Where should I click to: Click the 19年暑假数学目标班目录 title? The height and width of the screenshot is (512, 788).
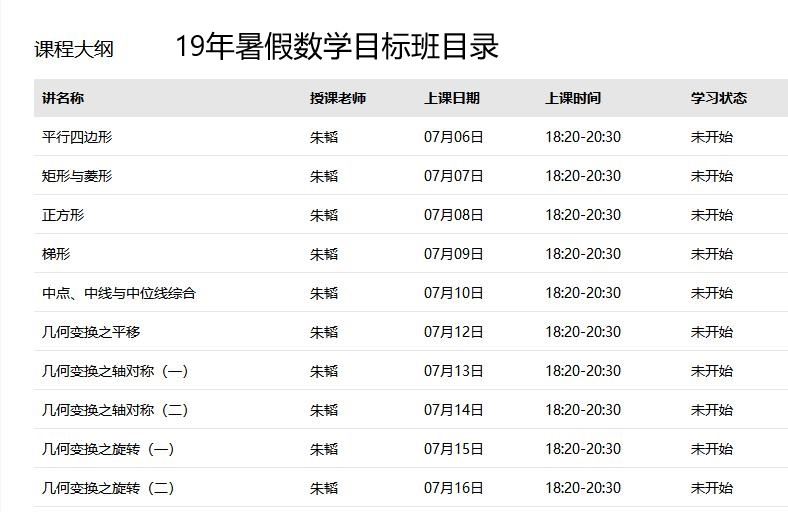coord(336,47)
